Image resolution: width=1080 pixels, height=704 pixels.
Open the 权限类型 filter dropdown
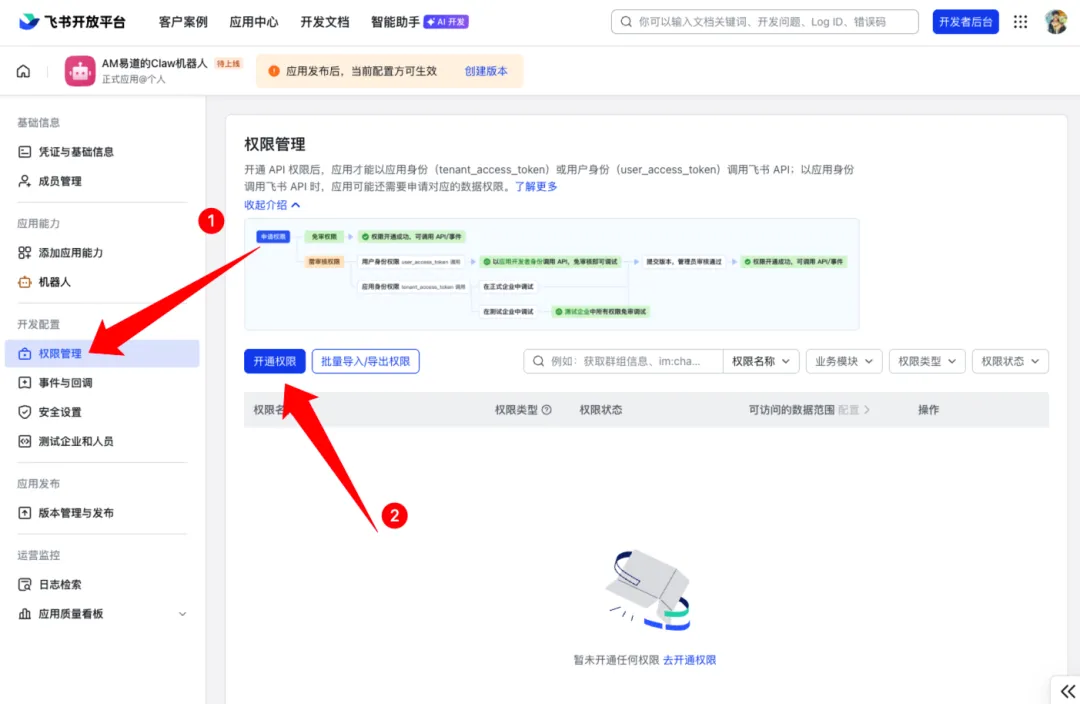pyautogui.click(x=926, y=361)
